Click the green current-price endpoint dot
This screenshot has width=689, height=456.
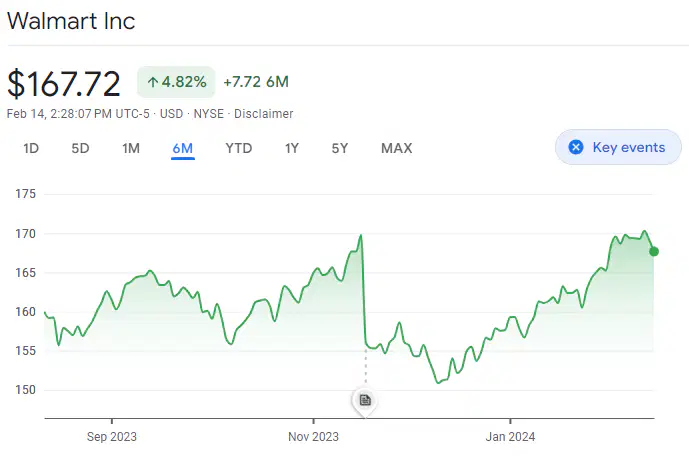[654, 252]
